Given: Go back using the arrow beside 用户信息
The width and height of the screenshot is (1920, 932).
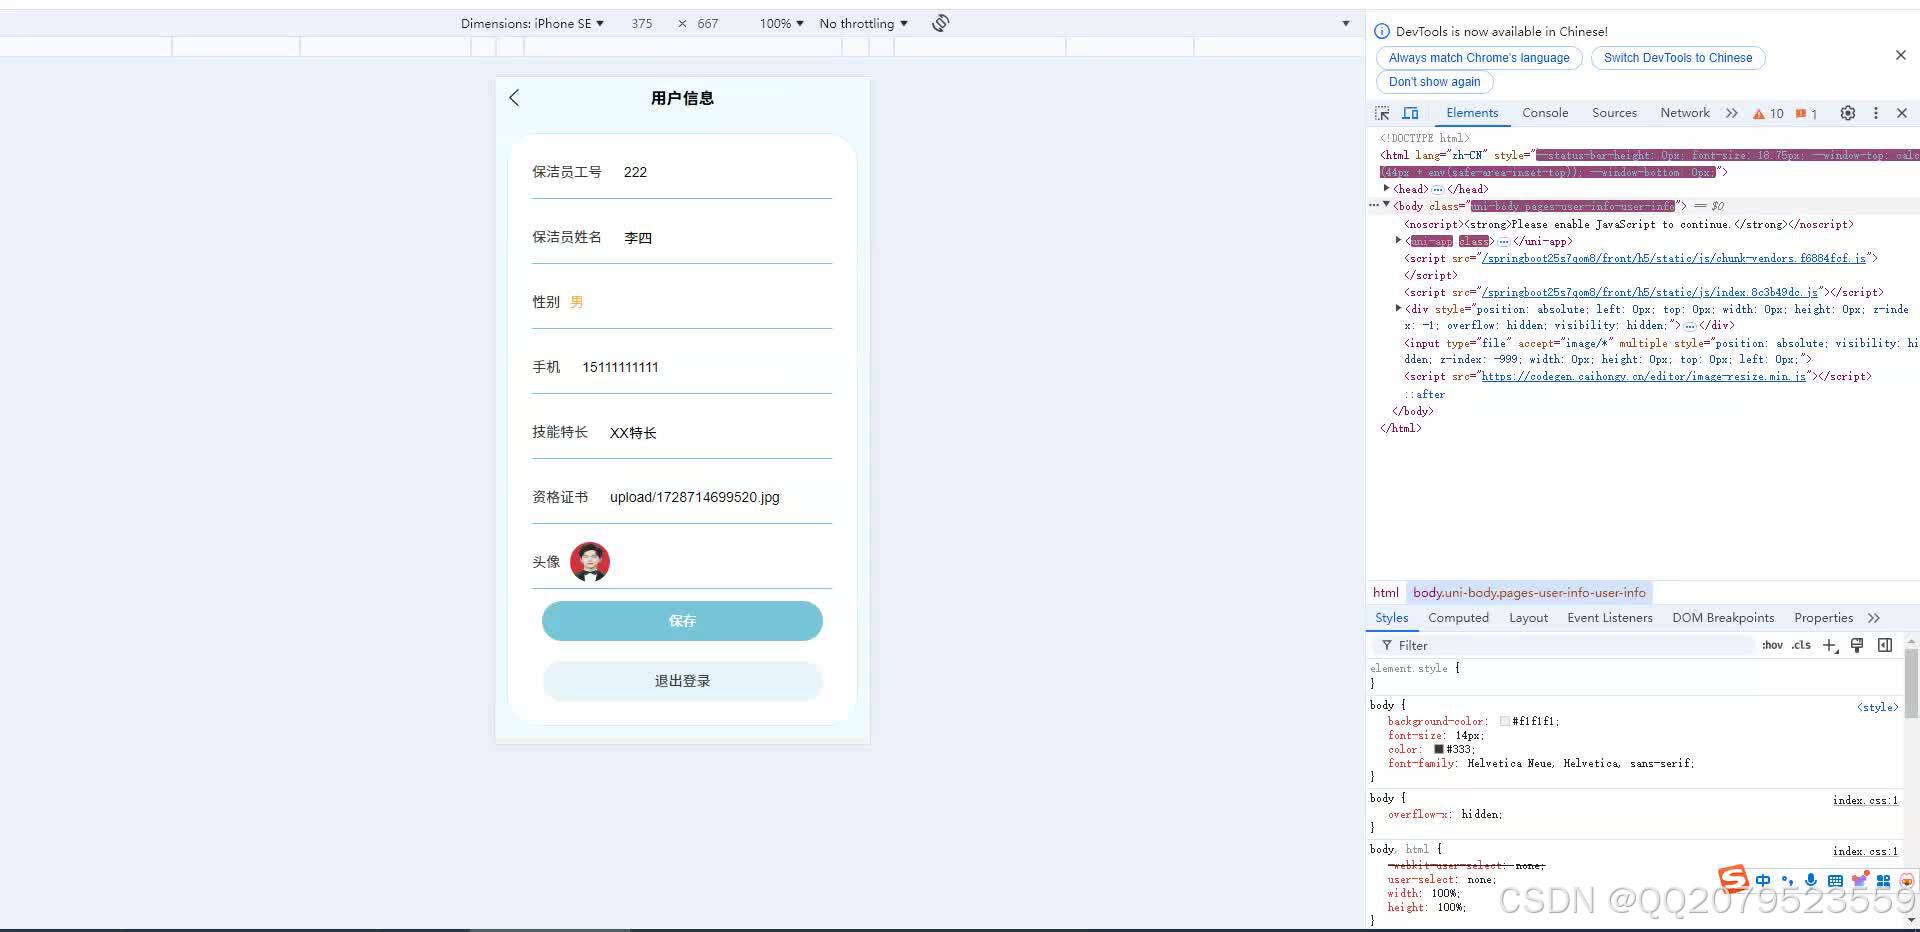Looking at the screenshot, I should click(x=514, y=97).
